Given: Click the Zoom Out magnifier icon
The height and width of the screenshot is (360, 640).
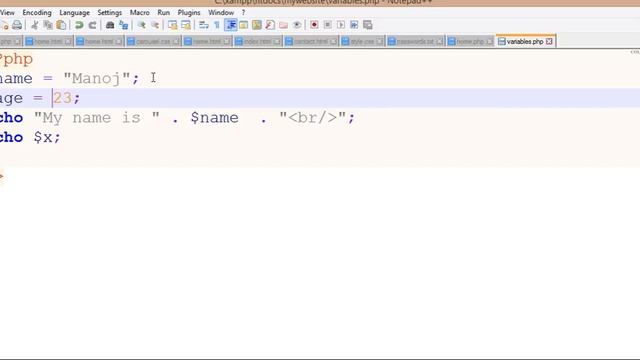Looking at the screenshot, I should (x=155, y=25).
